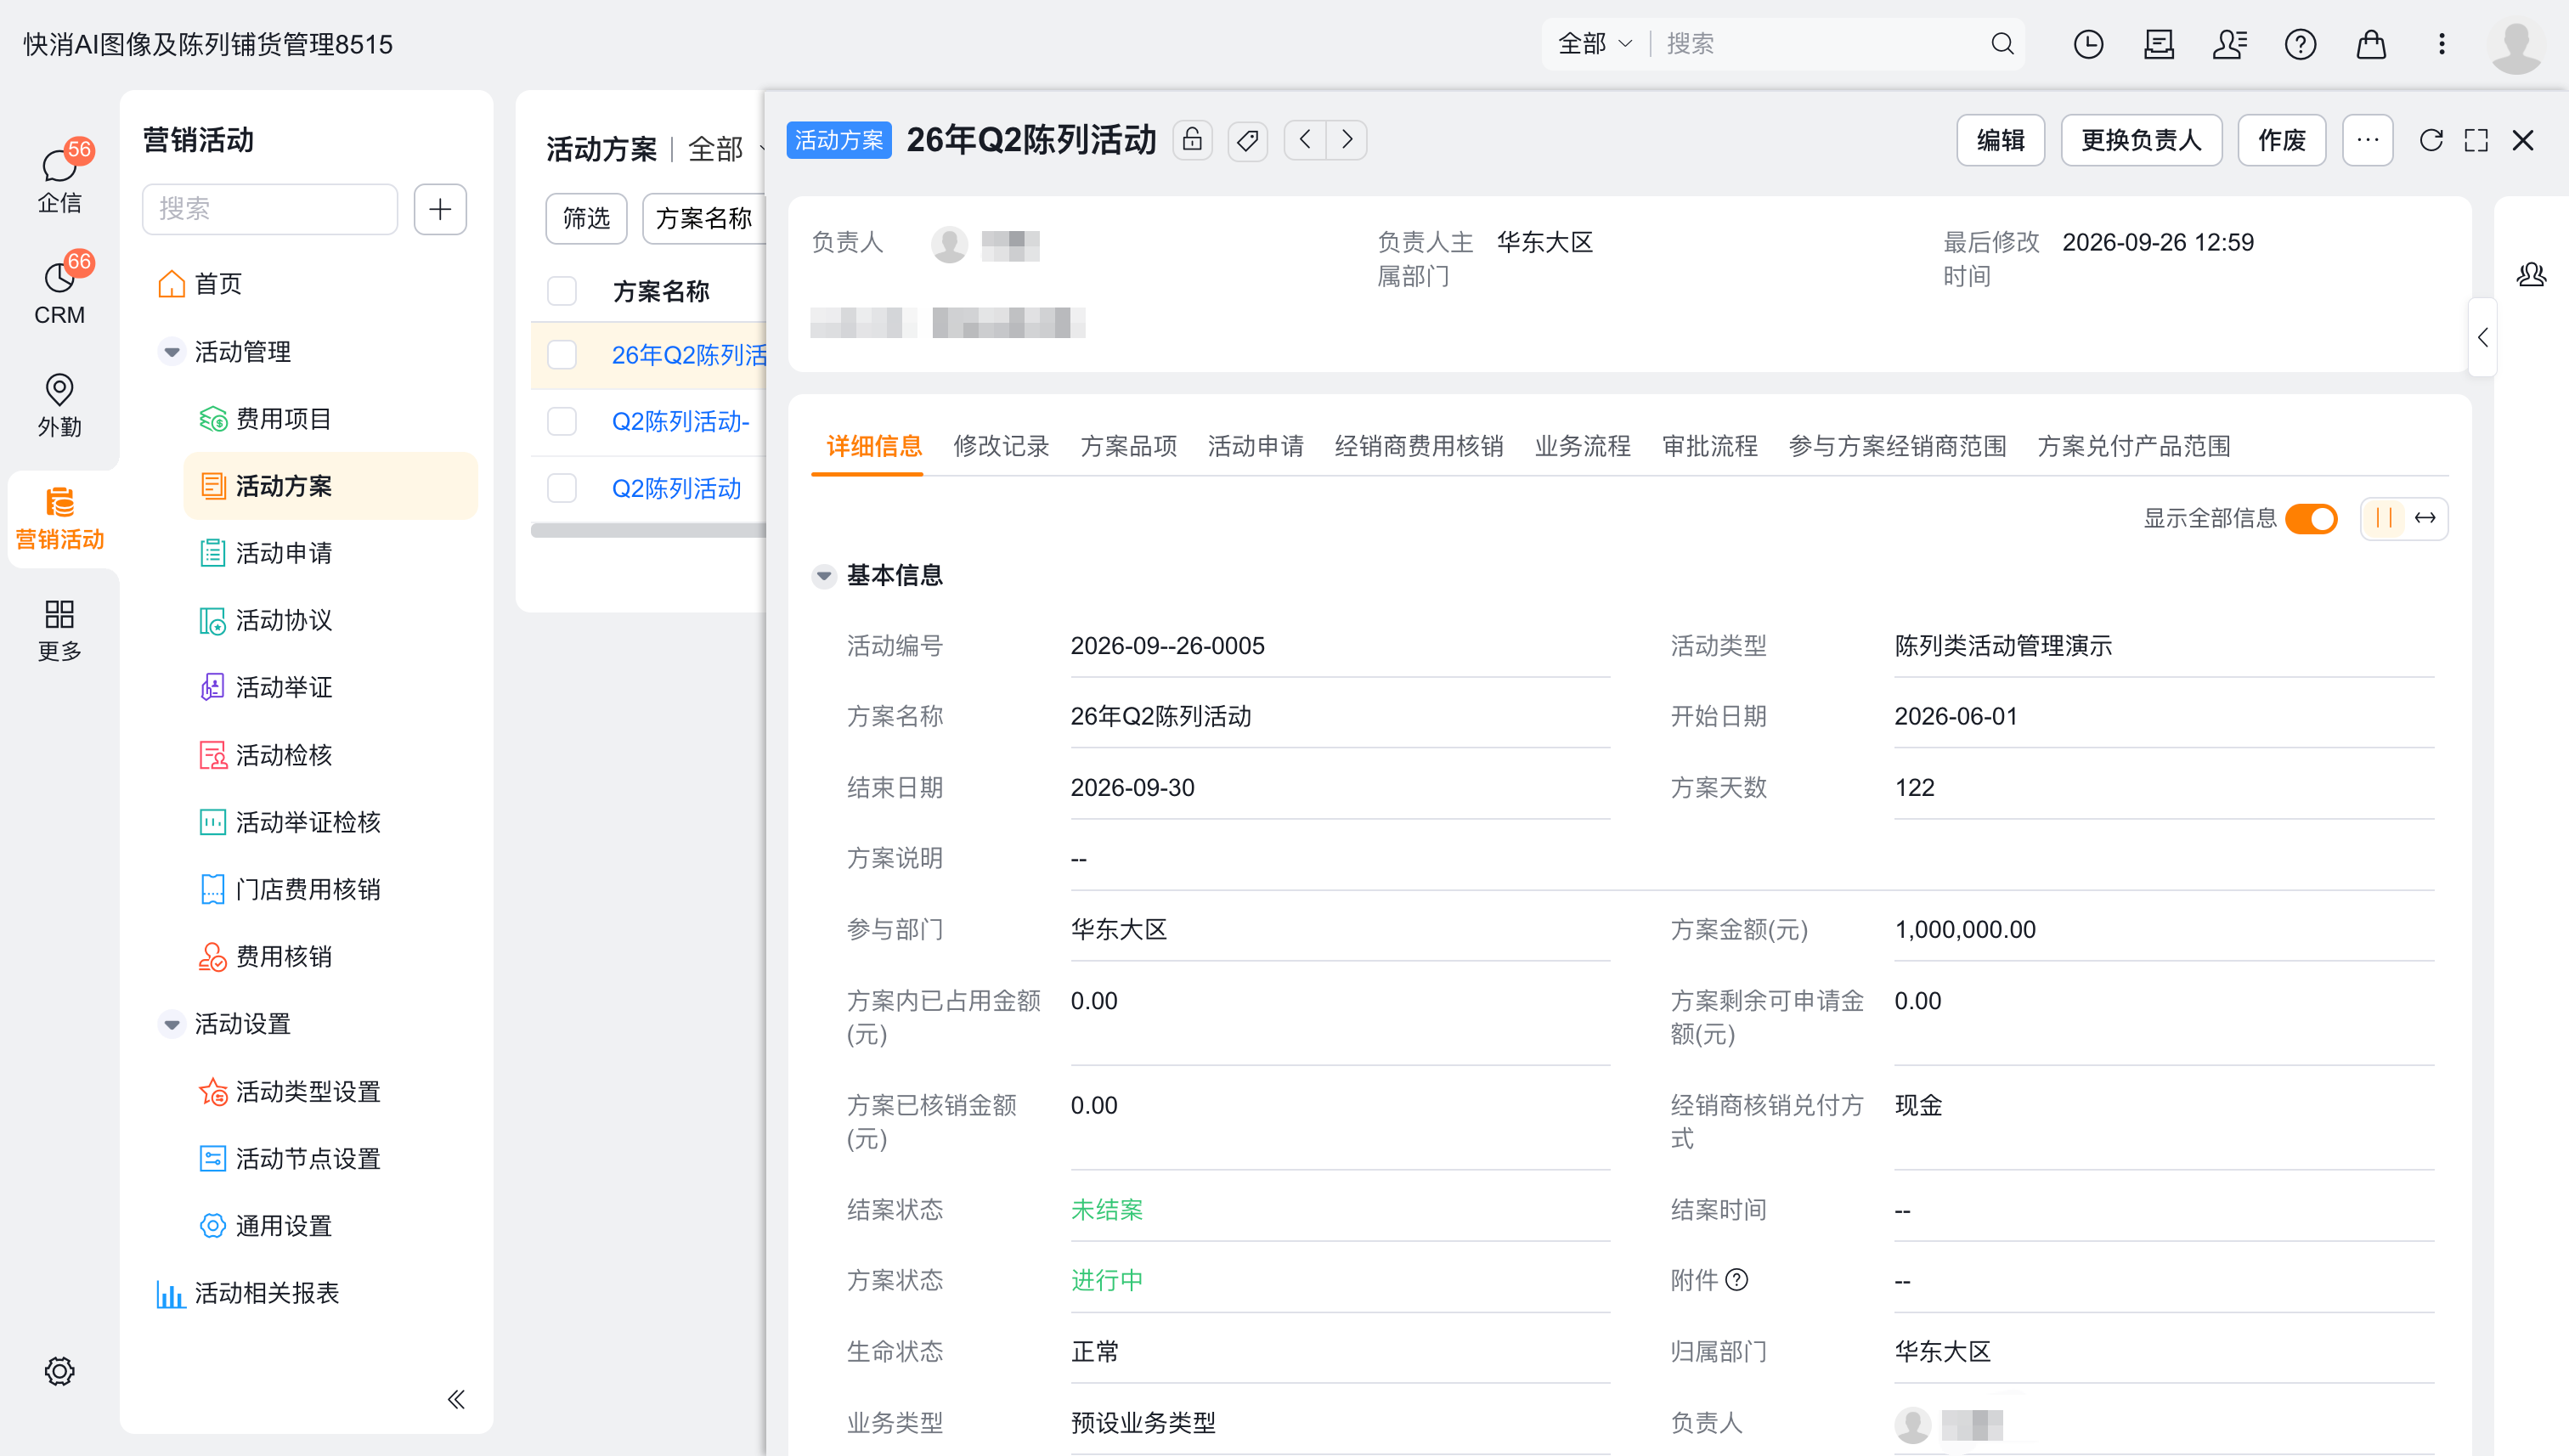
Task: Click the 更换负责人 button
Action: 2141,140
